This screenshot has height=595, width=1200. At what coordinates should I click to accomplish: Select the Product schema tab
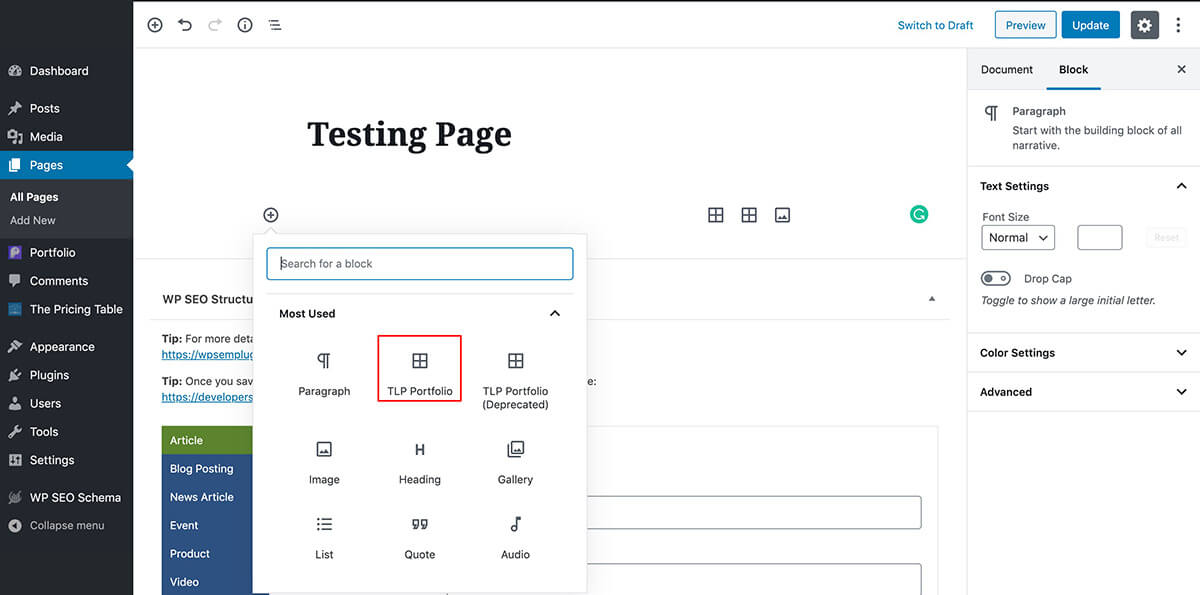click(207, 553)
